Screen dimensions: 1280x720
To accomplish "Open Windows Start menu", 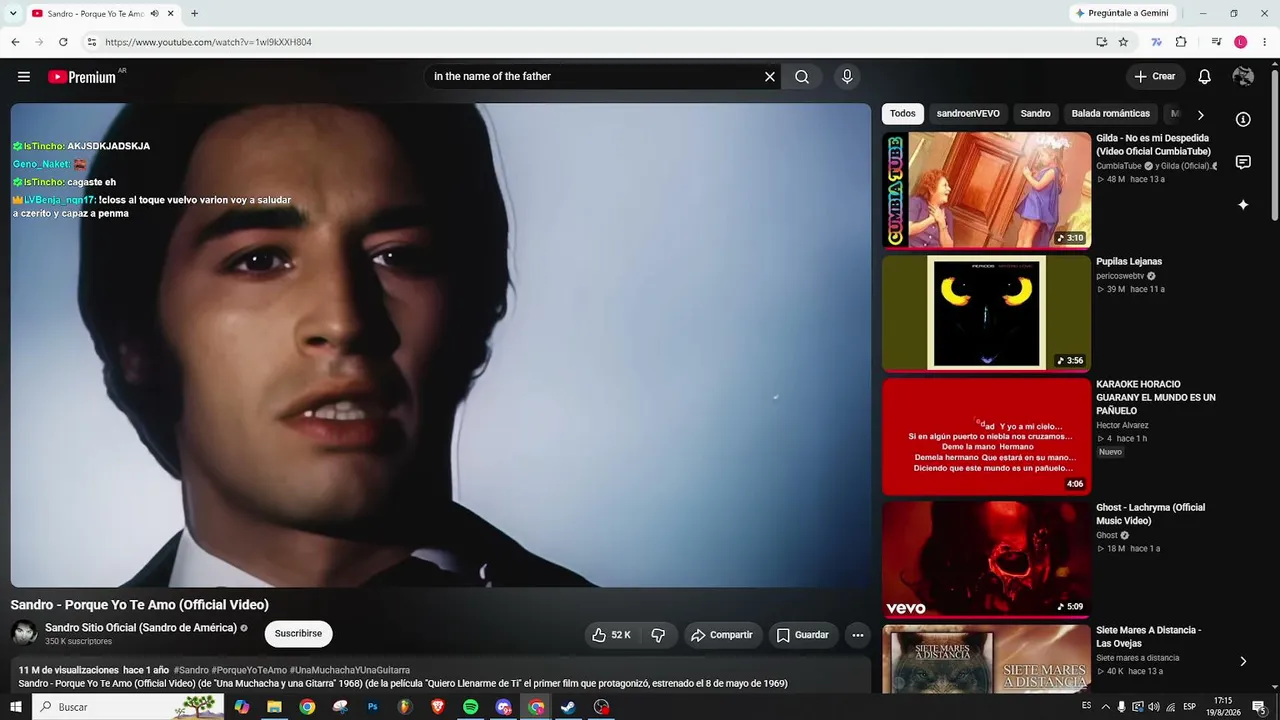I will pyautogui.click(x=16, y=707).
